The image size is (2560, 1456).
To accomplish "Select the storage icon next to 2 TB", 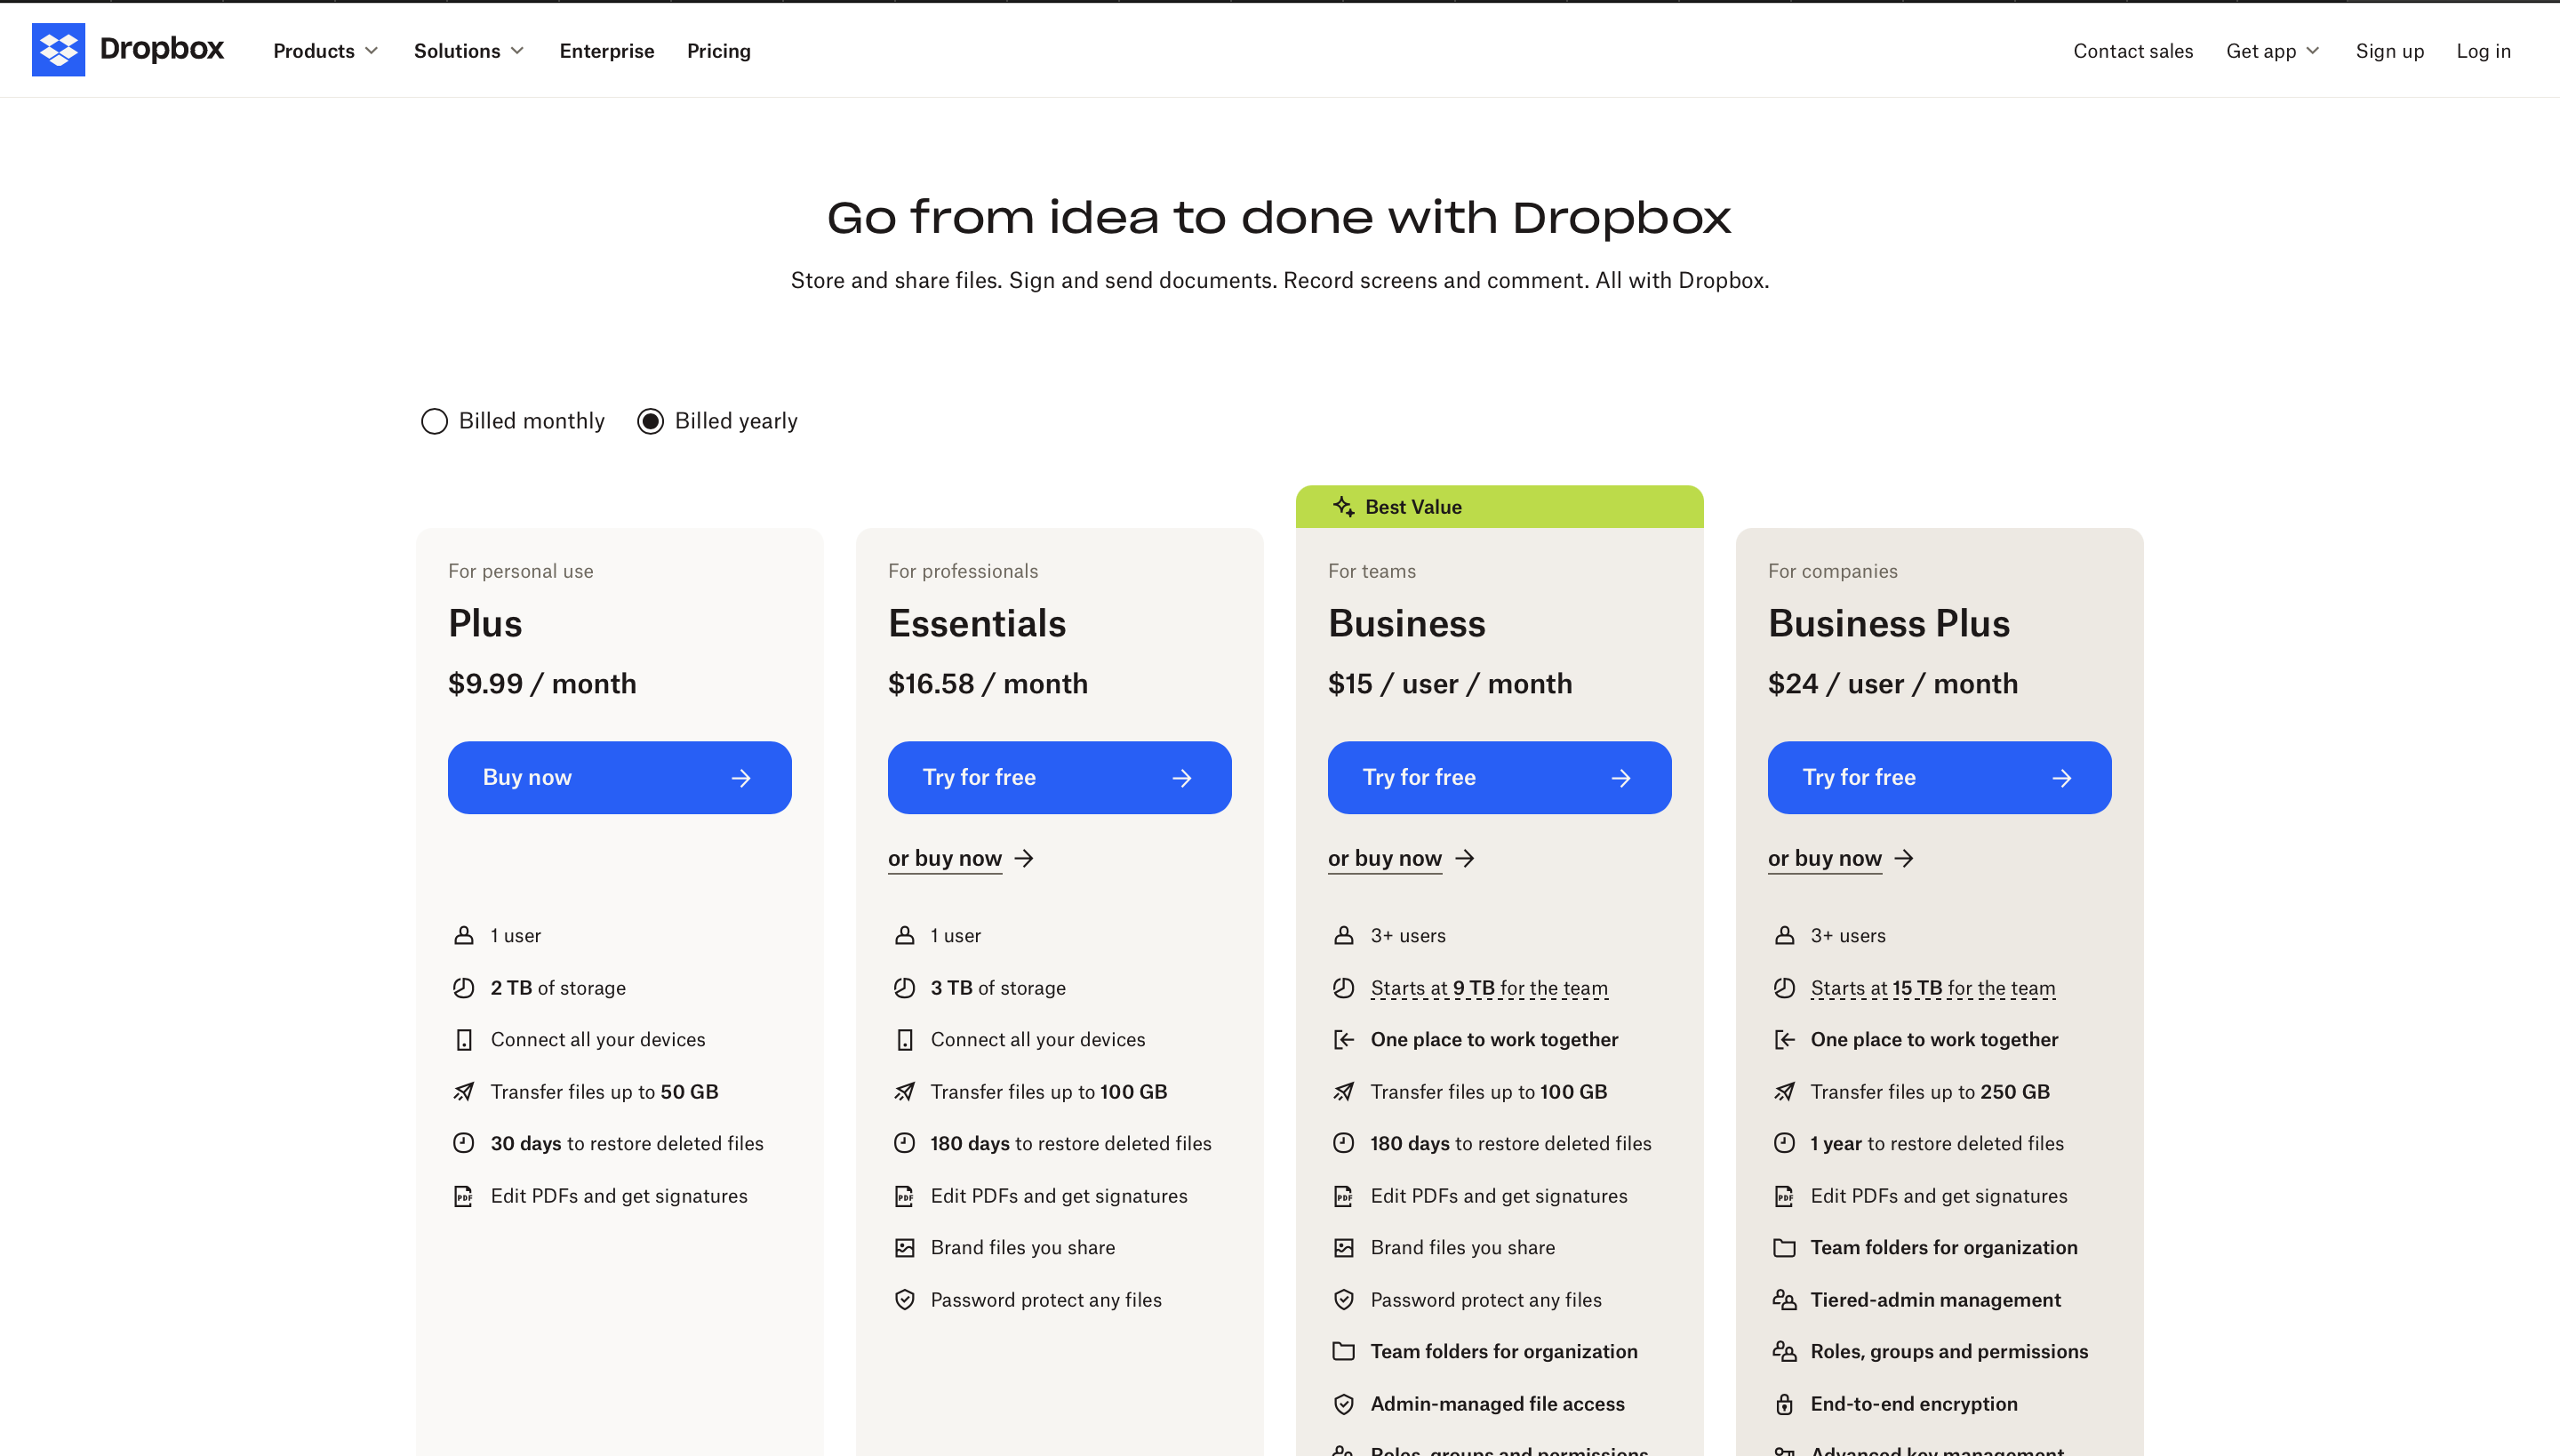I will click(463, 987).
